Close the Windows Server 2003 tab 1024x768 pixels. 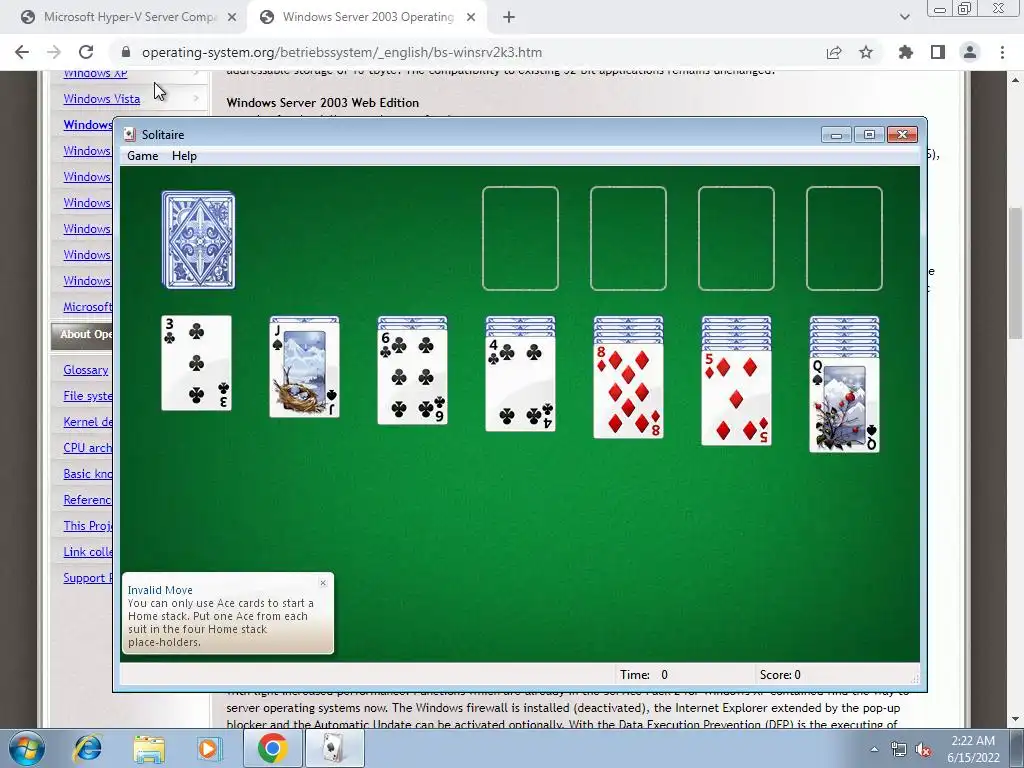471,18
